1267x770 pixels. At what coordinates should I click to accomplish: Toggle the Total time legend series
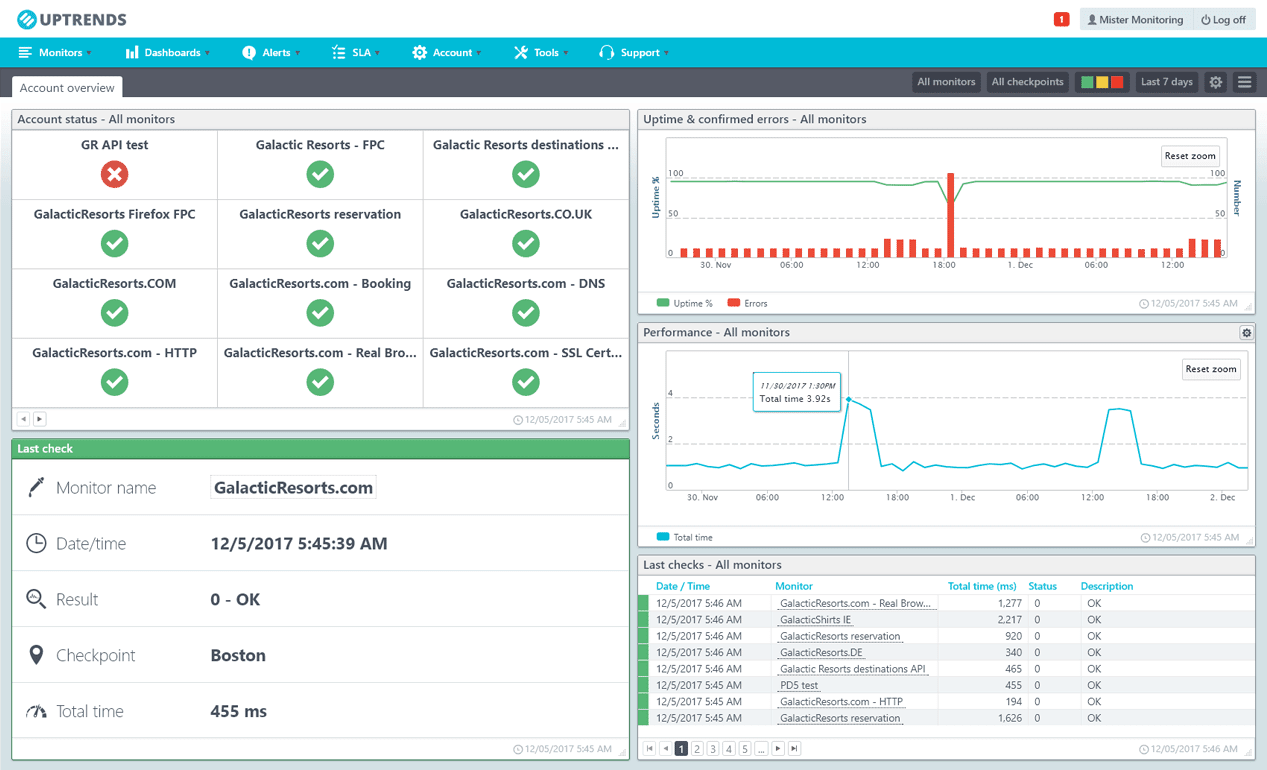[684, 537]
